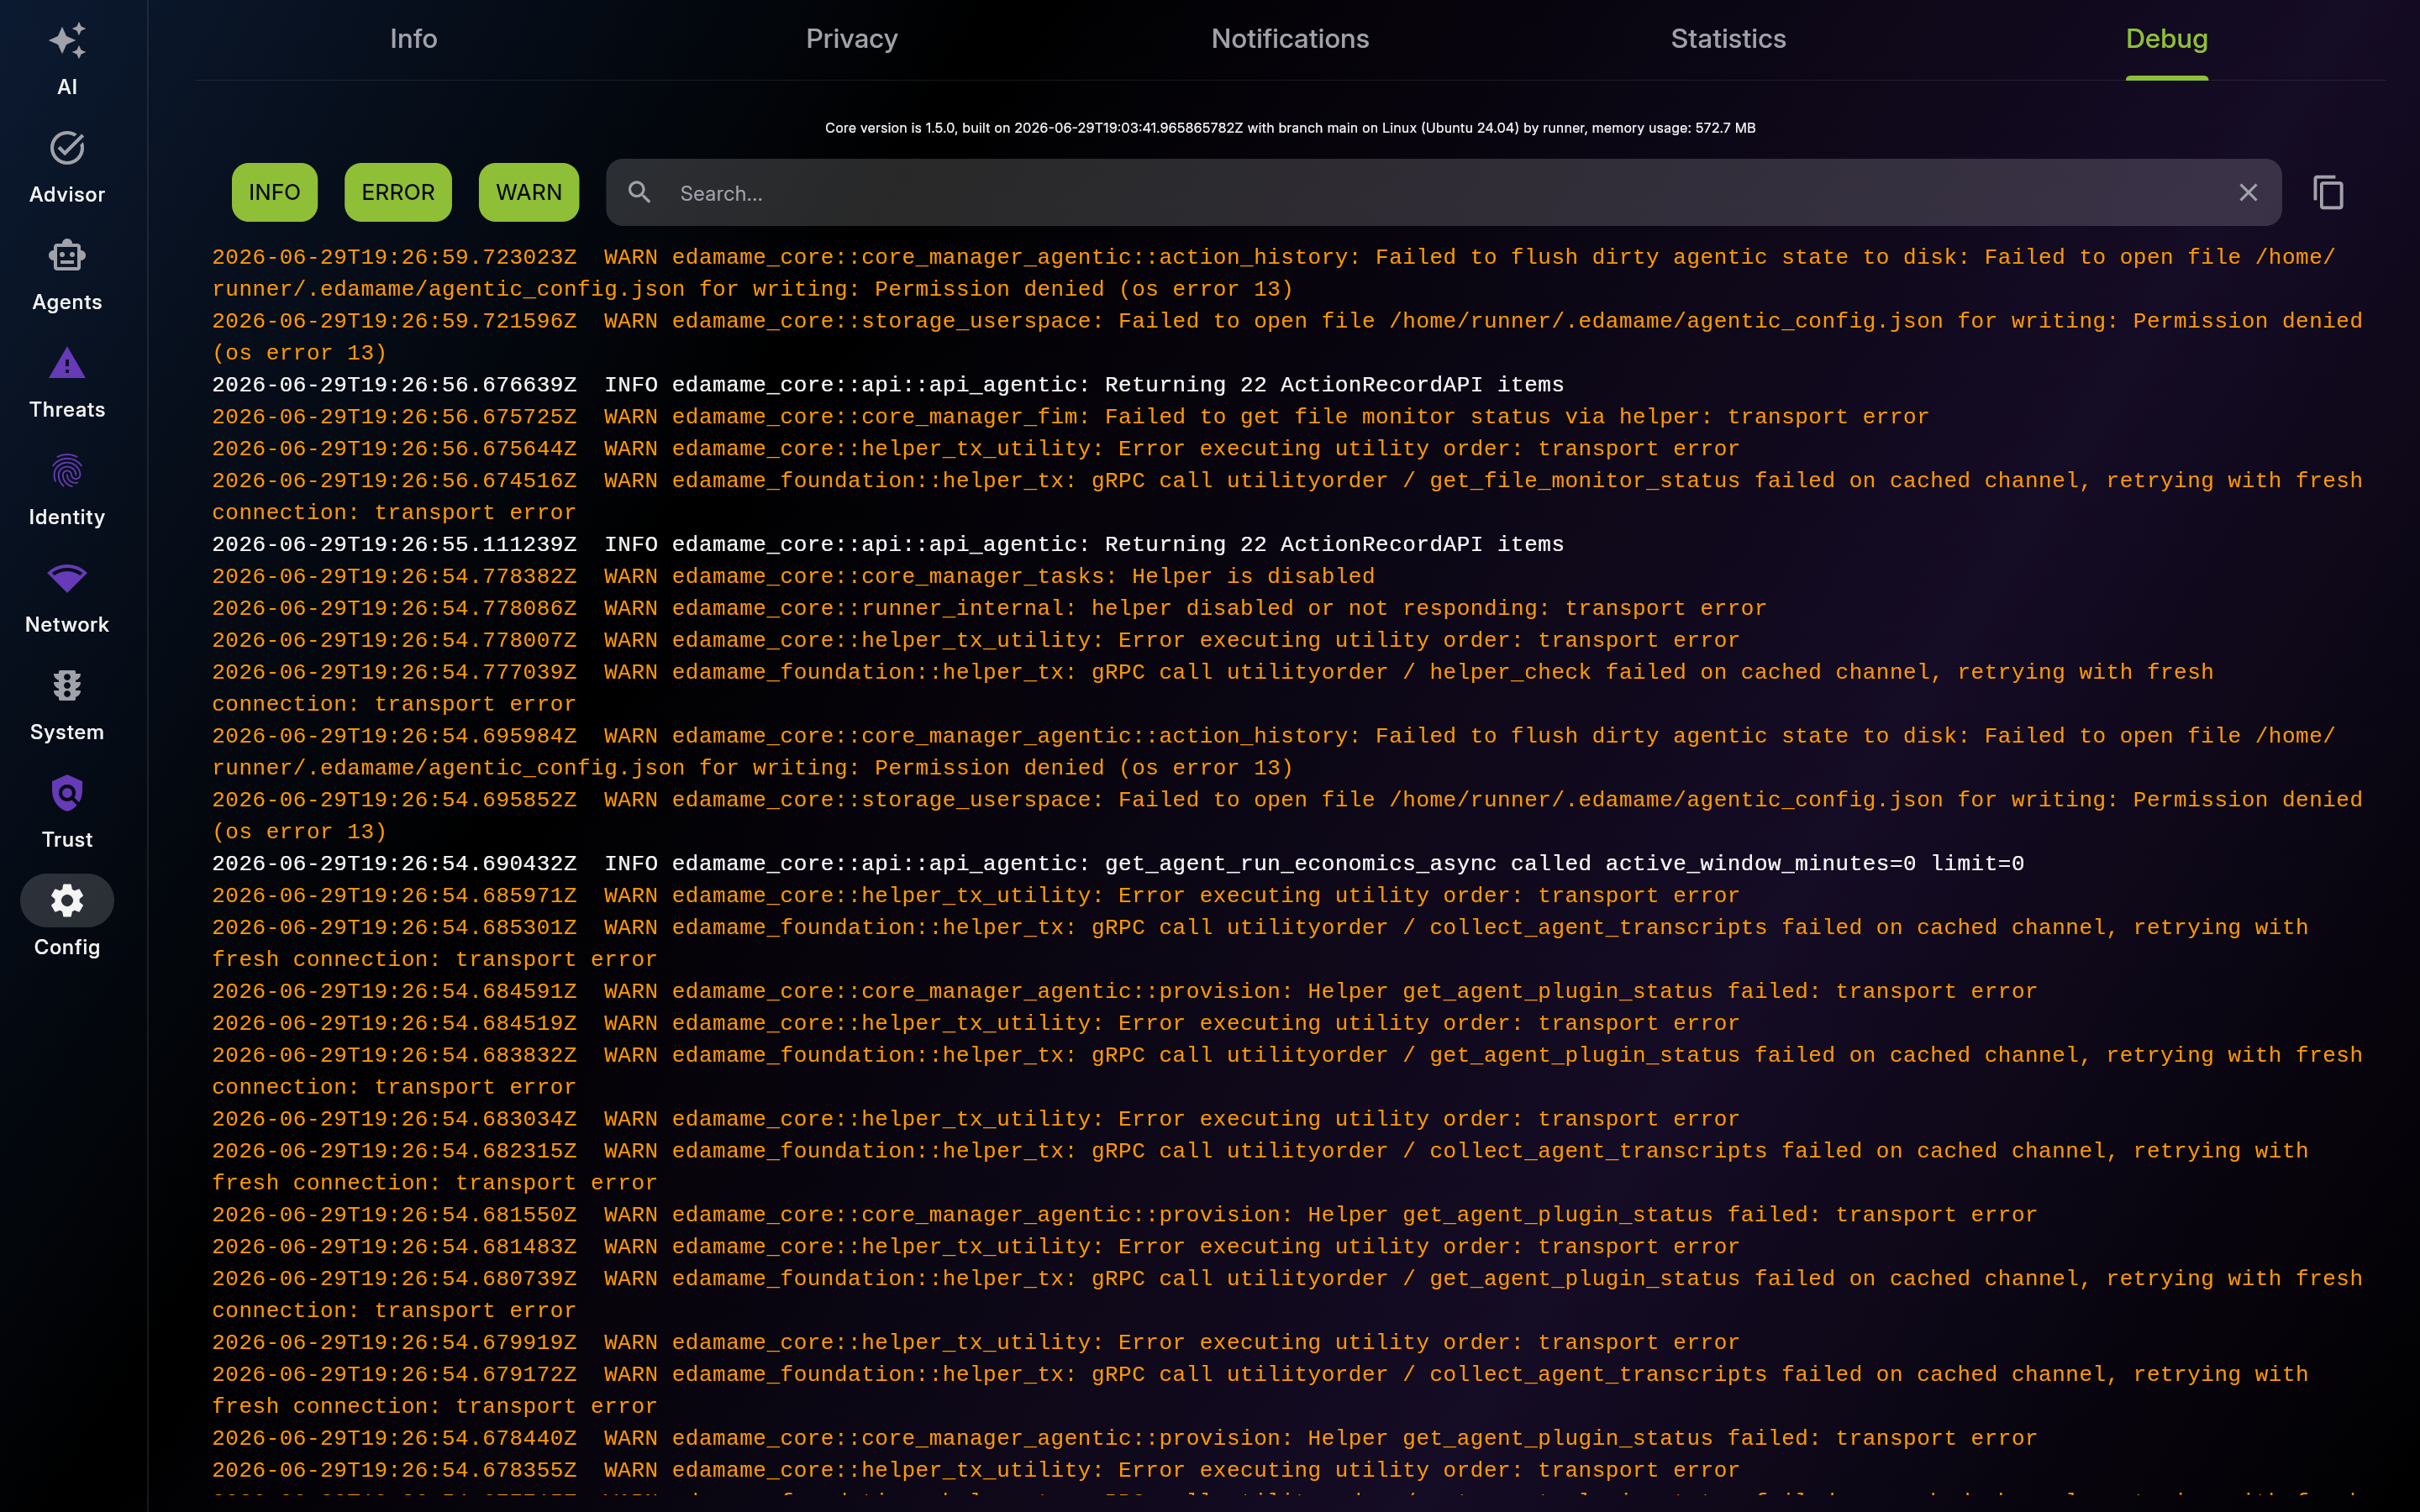Copy logs with the clipboard icon
The image size is (2420, 1512).
click(2328, 192)
